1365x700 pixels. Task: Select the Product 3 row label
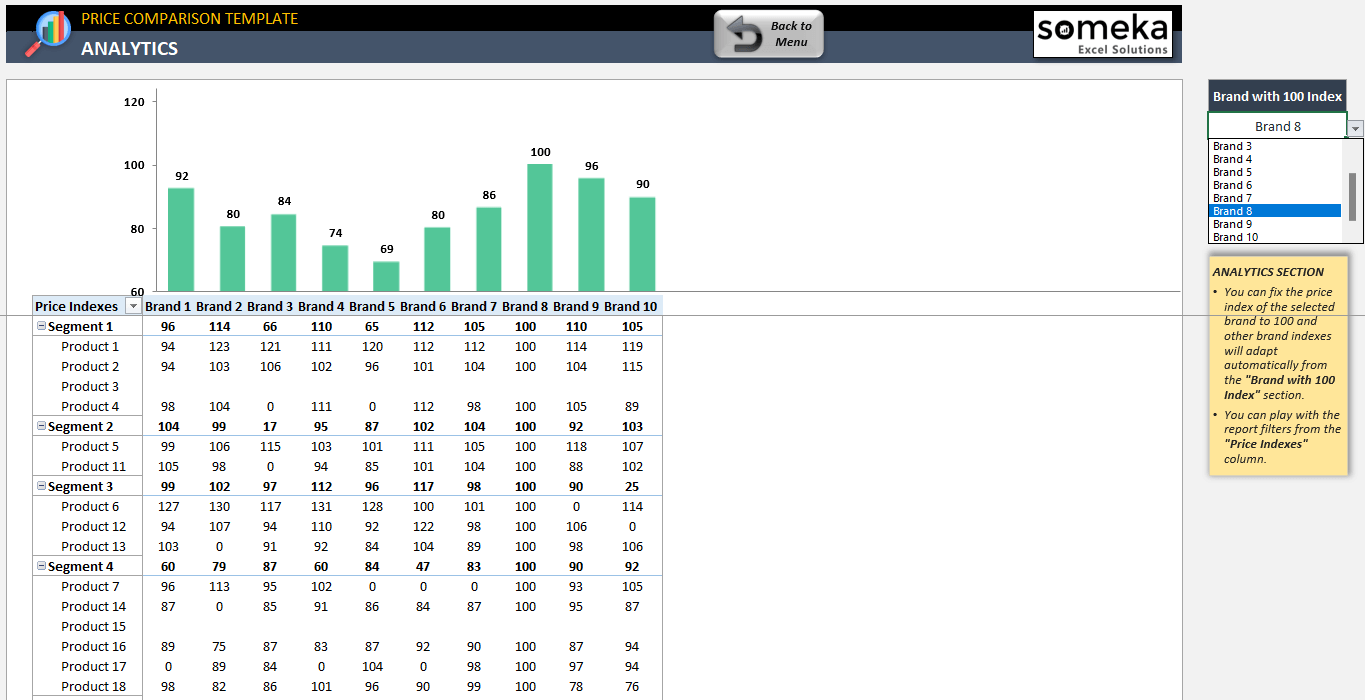coord(90,386)
